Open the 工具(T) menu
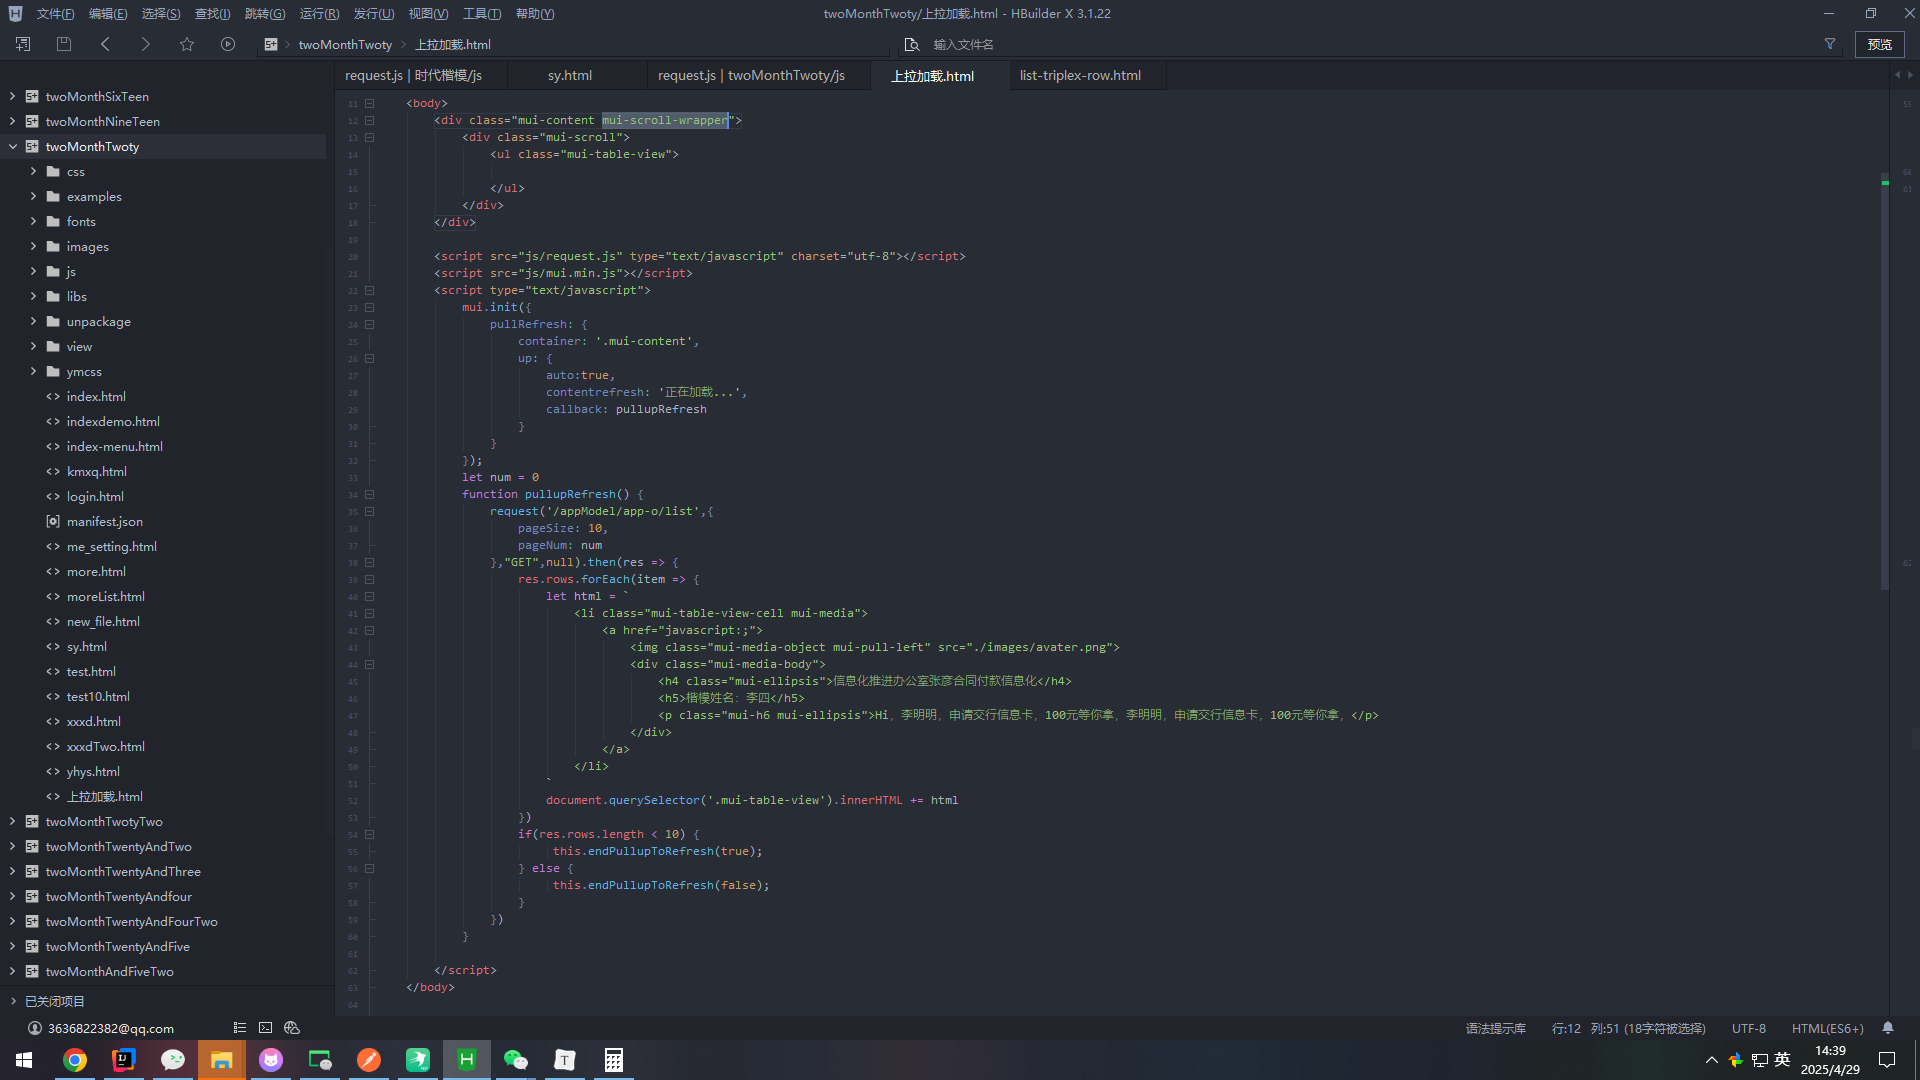The height and width of the screenshot is (1080, 1920). [481, 14]
